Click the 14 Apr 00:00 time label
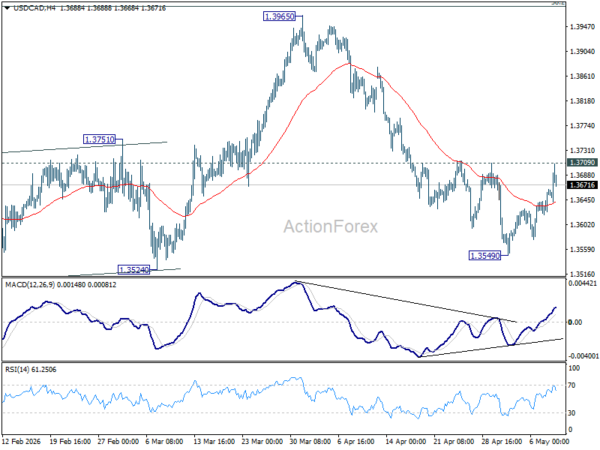Image resolution: width=600 pixels, height=450 pixels. (406, 441)
